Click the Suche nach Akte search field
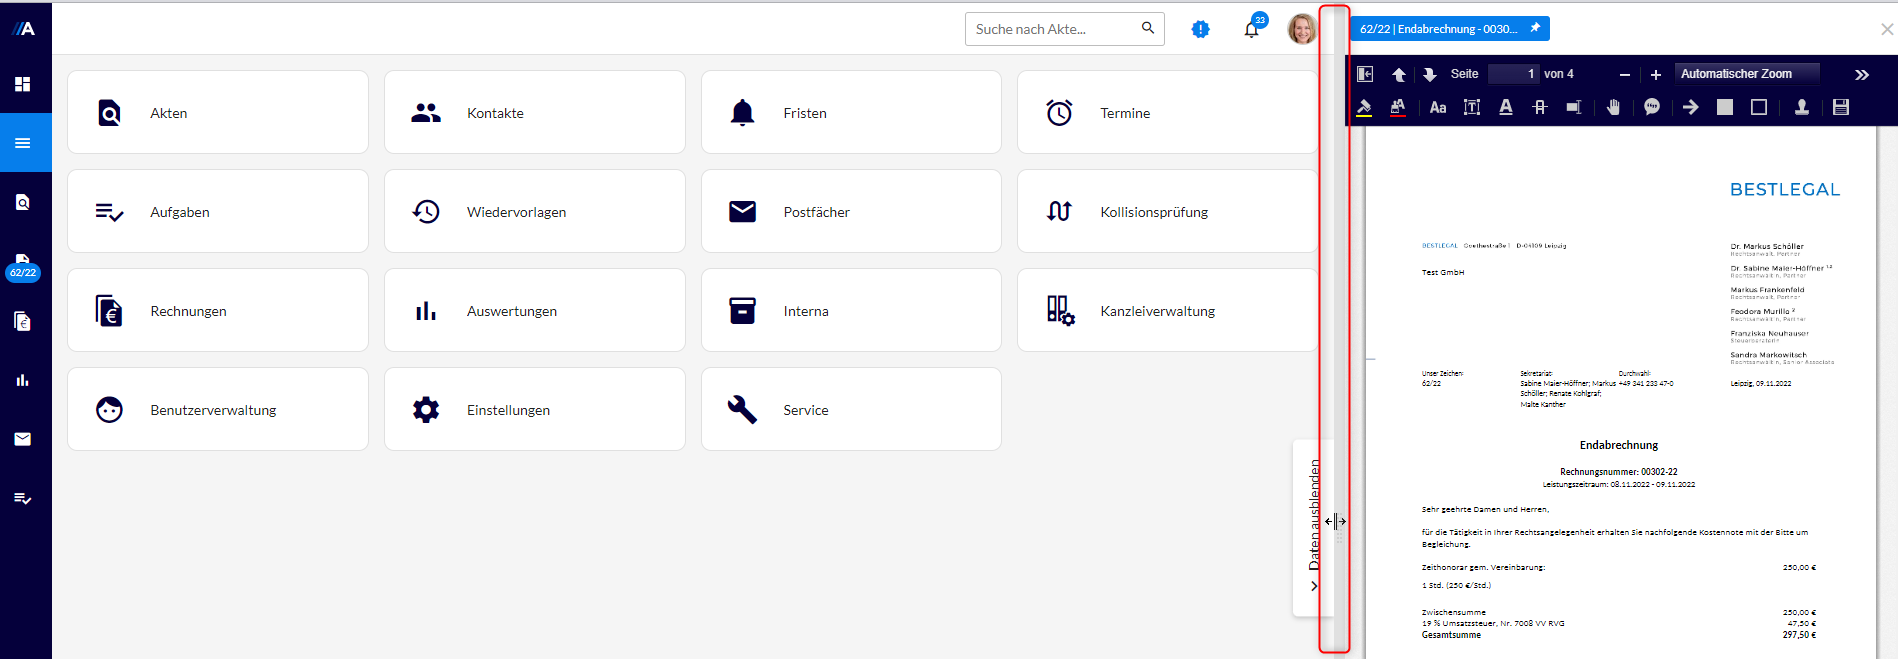 (1055, 29)
